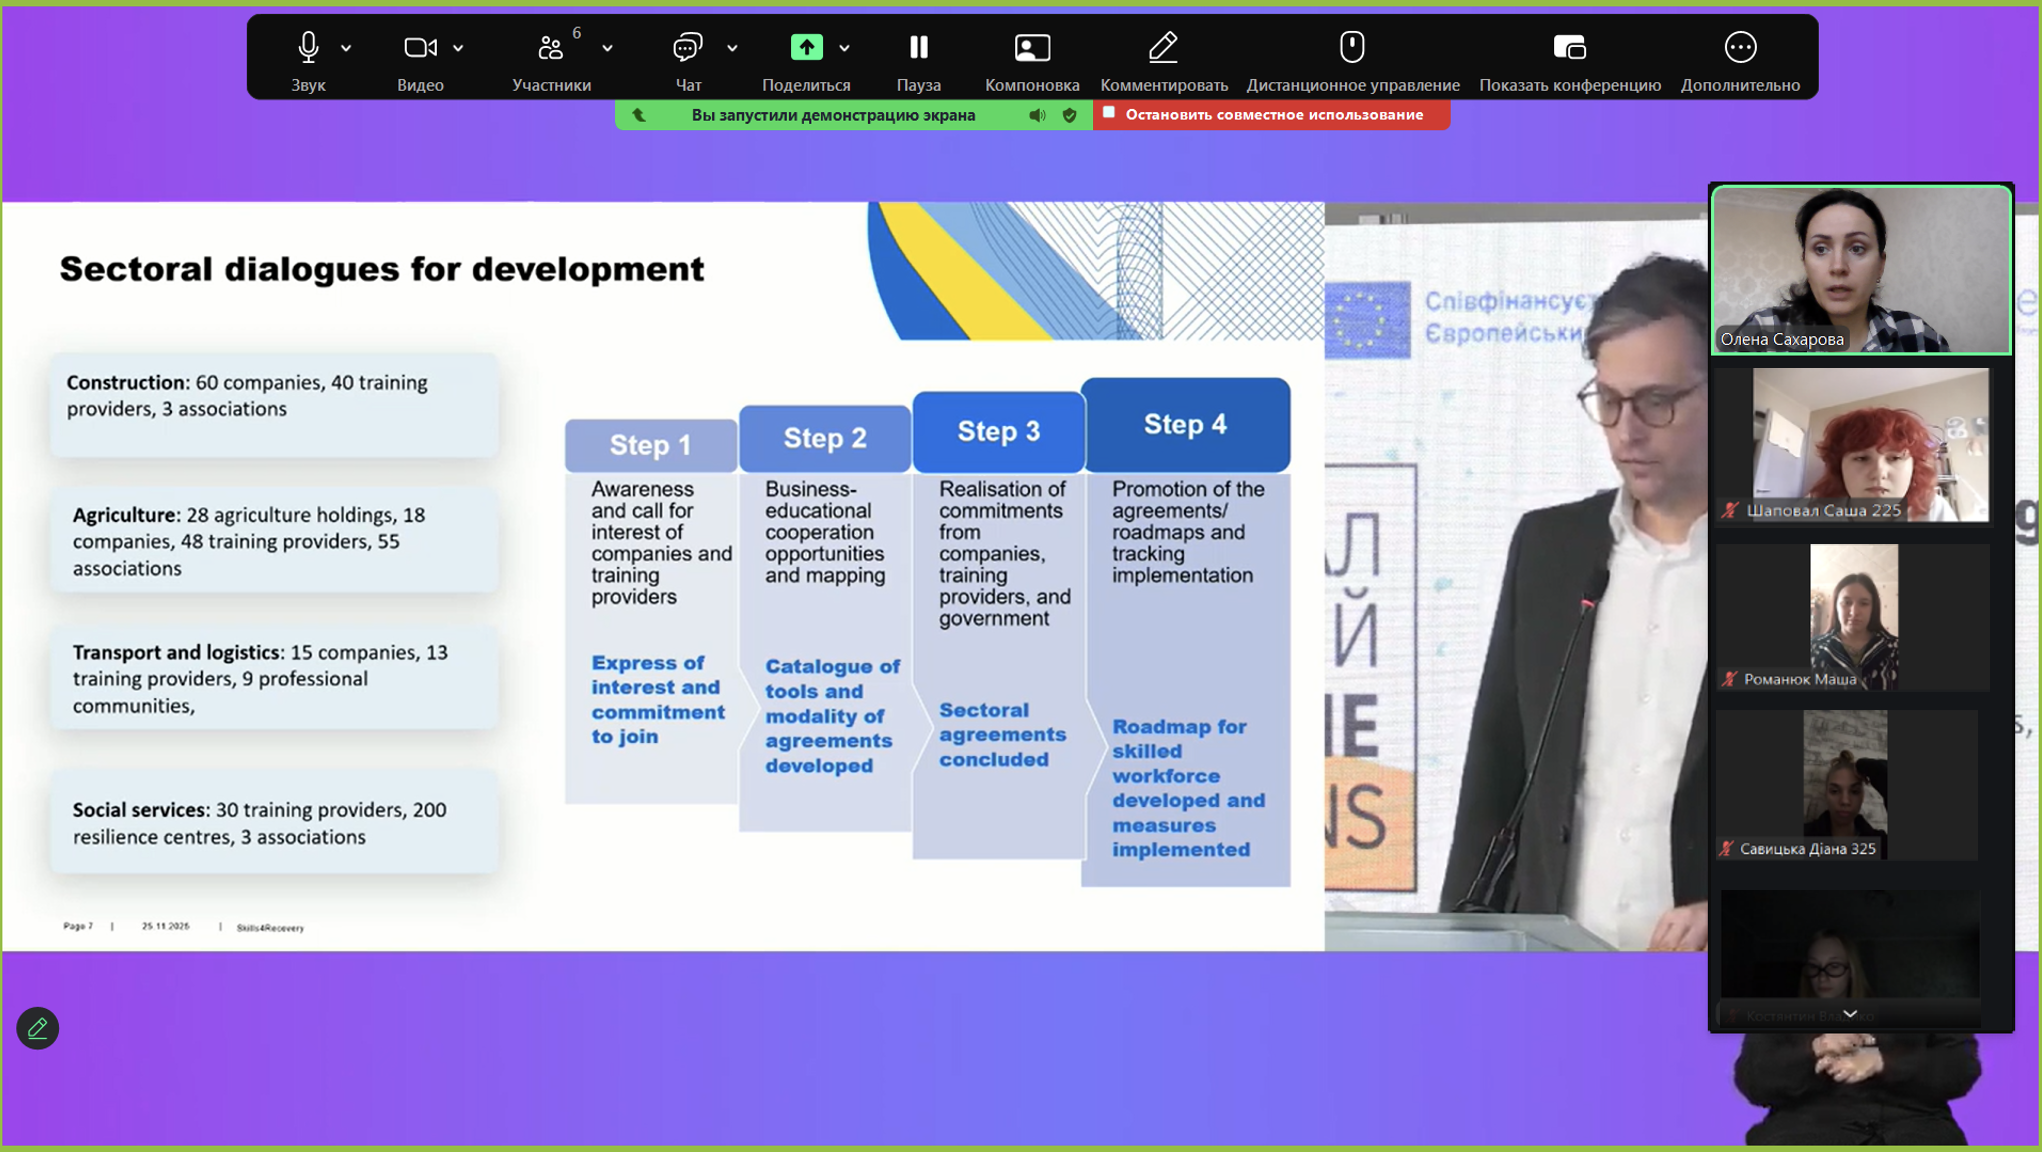Click Остановить совместное использование button

click(1272, 115)
